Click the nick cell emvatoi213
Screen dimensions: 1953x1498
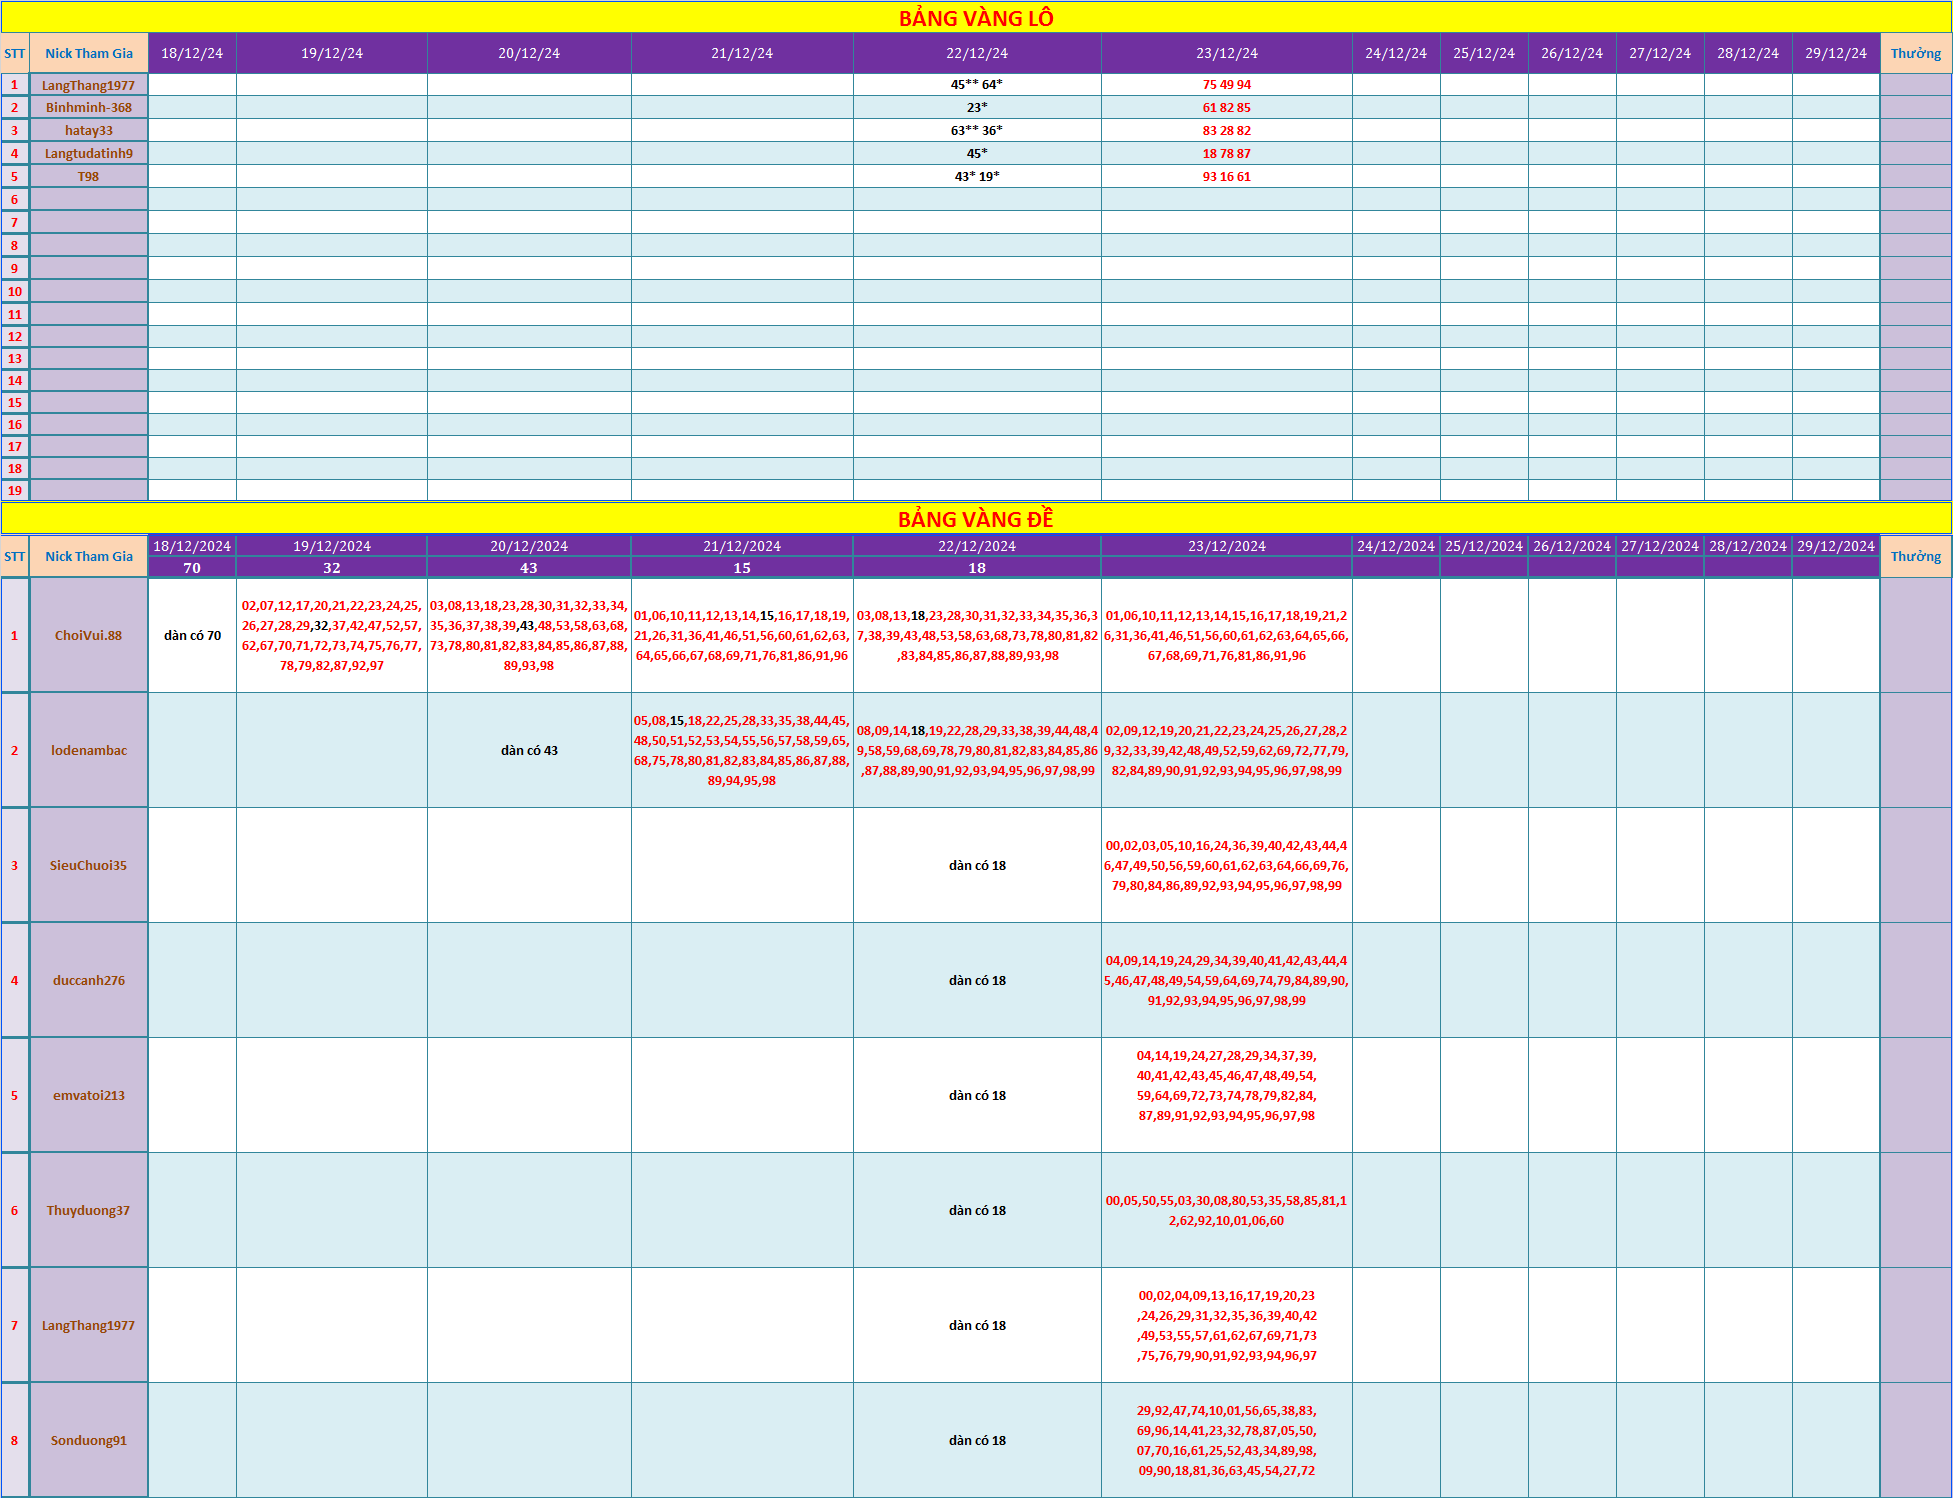89,1096
